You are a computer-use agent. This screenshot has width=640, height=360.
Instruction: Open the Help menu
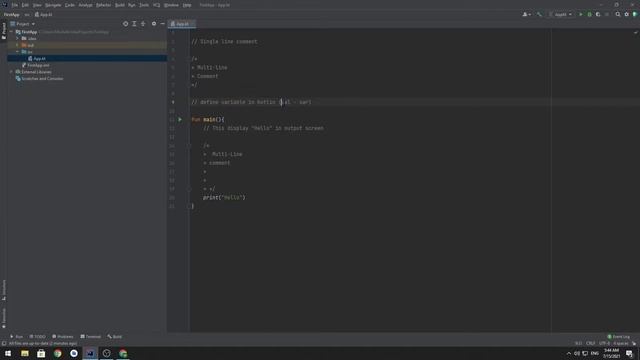pos(187,5)
